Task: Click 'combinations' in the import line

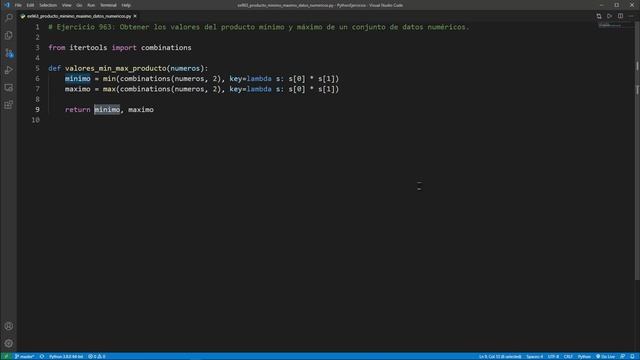Action: (166, 48)
